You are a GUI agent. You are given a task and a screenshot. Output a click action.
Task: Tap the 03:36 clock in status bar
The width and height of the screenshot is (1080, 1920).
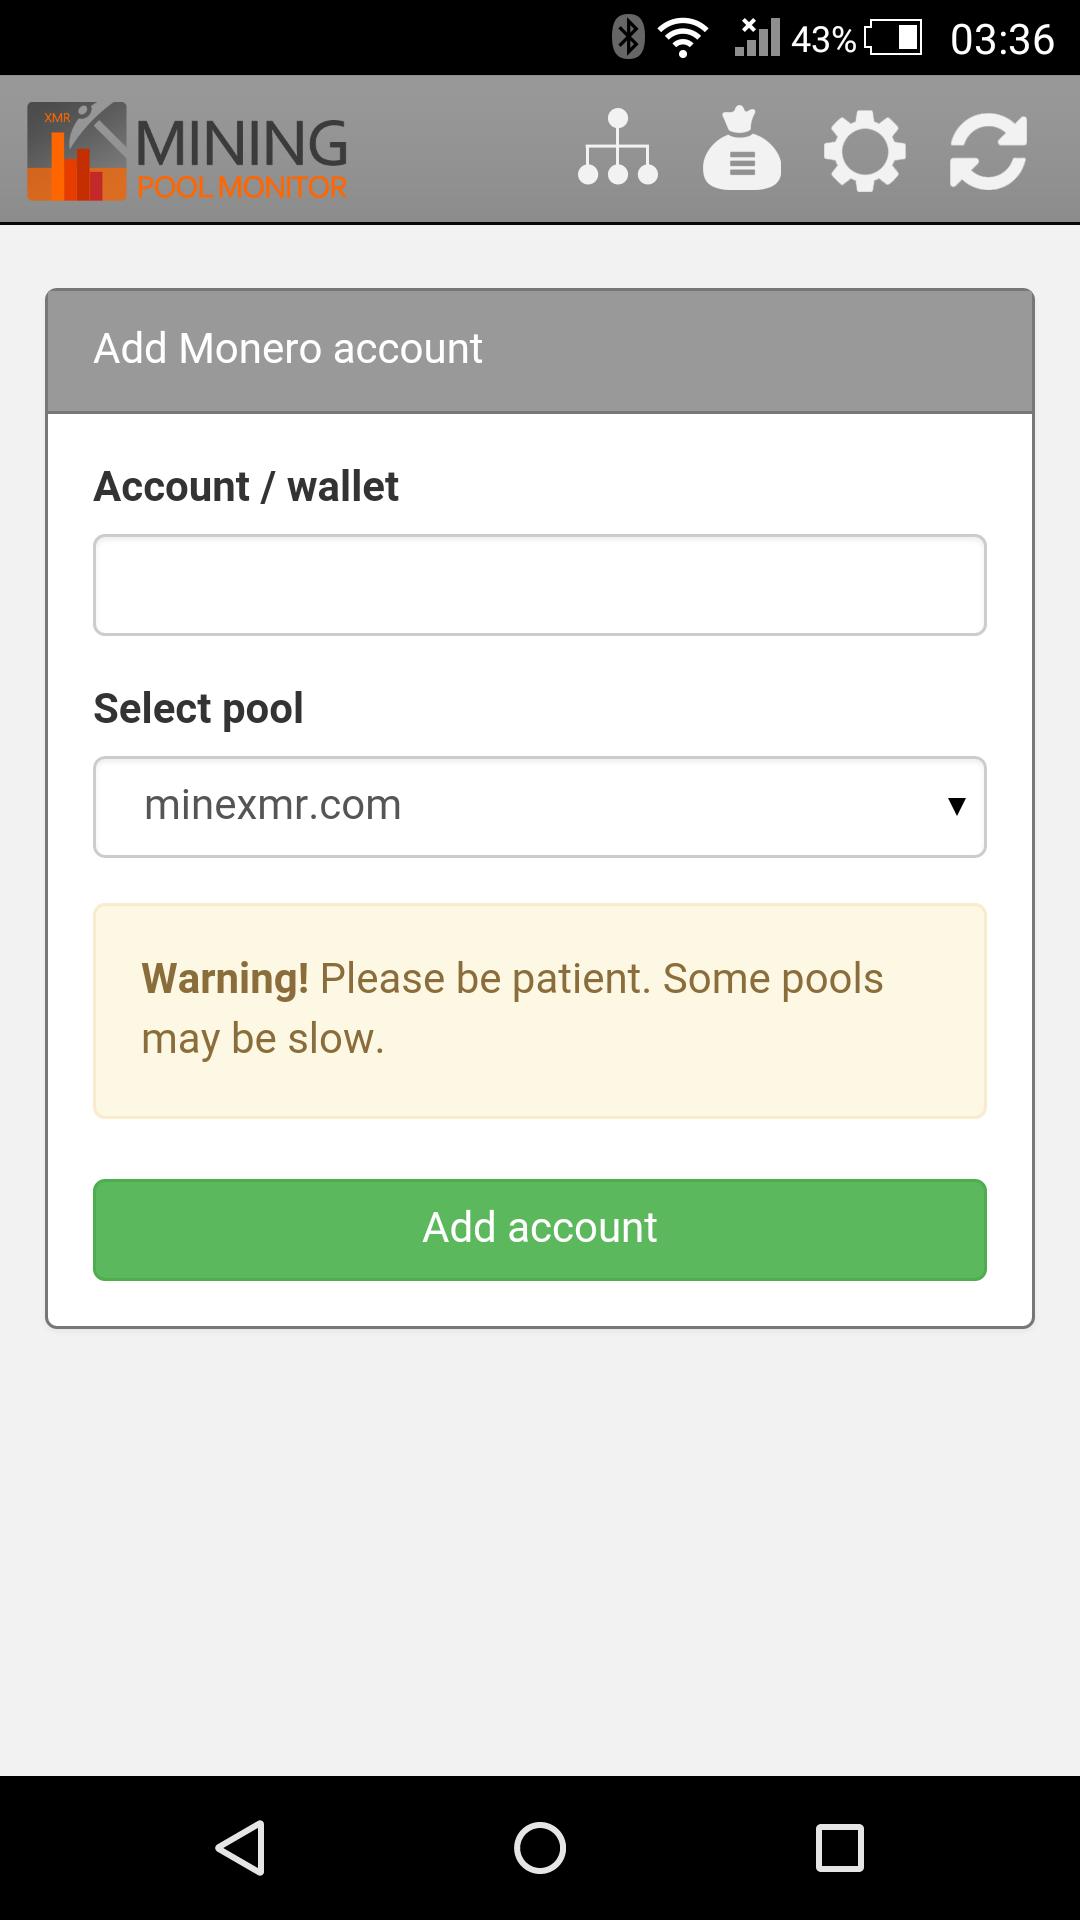(x=1002, y=39)
